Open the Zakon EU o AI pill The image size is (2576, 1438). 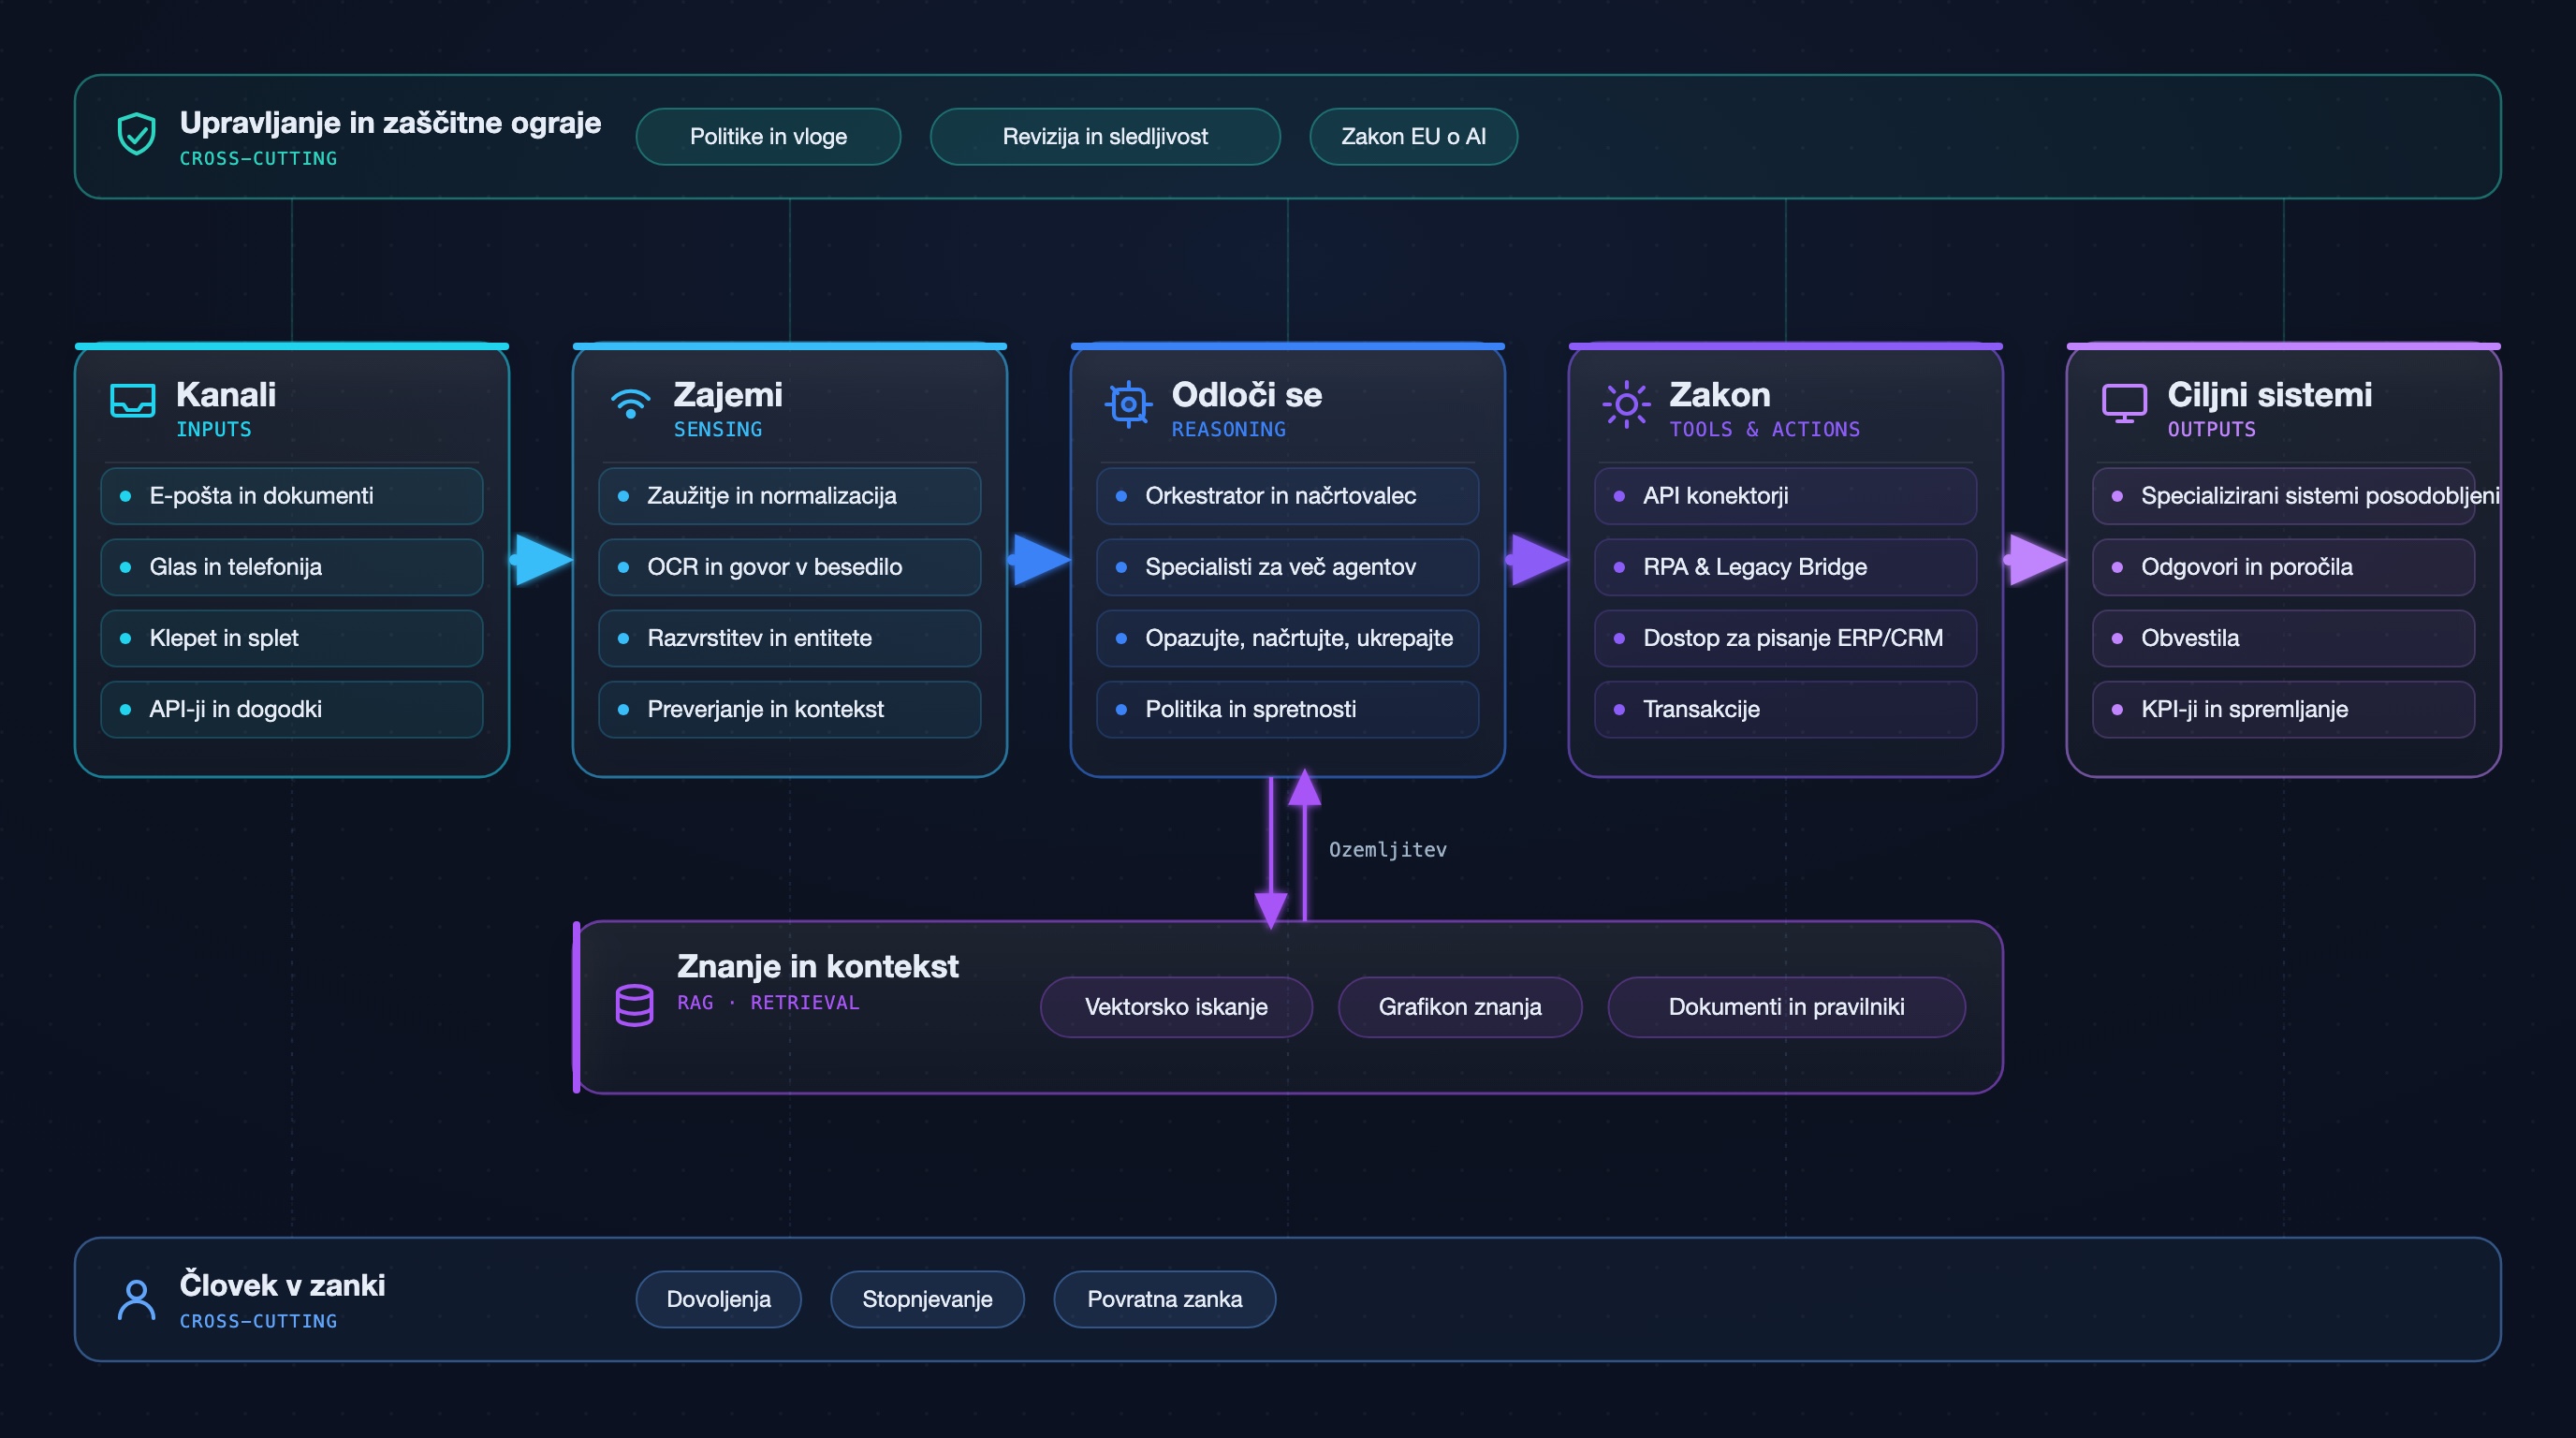(1413, 136)
